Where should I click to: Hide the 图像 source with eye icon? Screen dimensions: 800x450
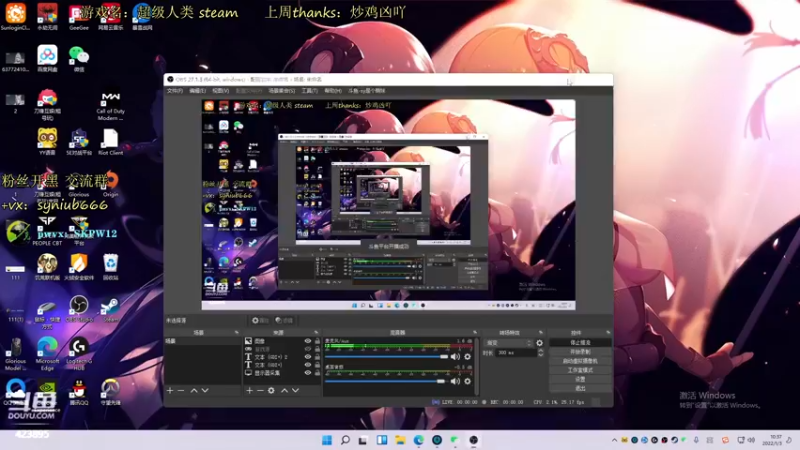pyautogui.click(x=308, y=341)
